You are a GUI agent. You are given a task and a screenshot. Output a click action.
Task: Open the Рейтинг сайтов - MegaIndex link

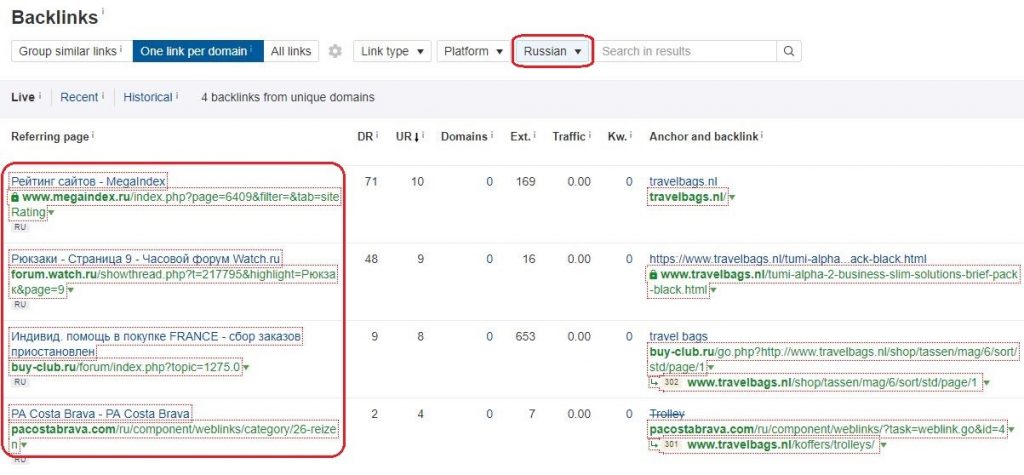click(x=88, y=181)
